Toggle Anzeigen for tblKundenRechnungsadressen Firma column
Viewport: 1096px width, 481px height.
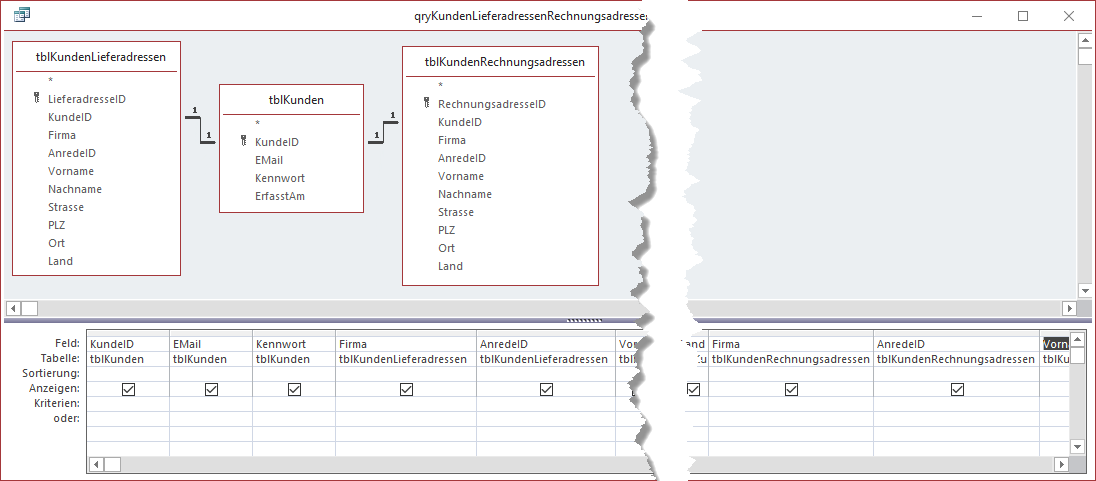pyautogui.click(x=791, y=390)
